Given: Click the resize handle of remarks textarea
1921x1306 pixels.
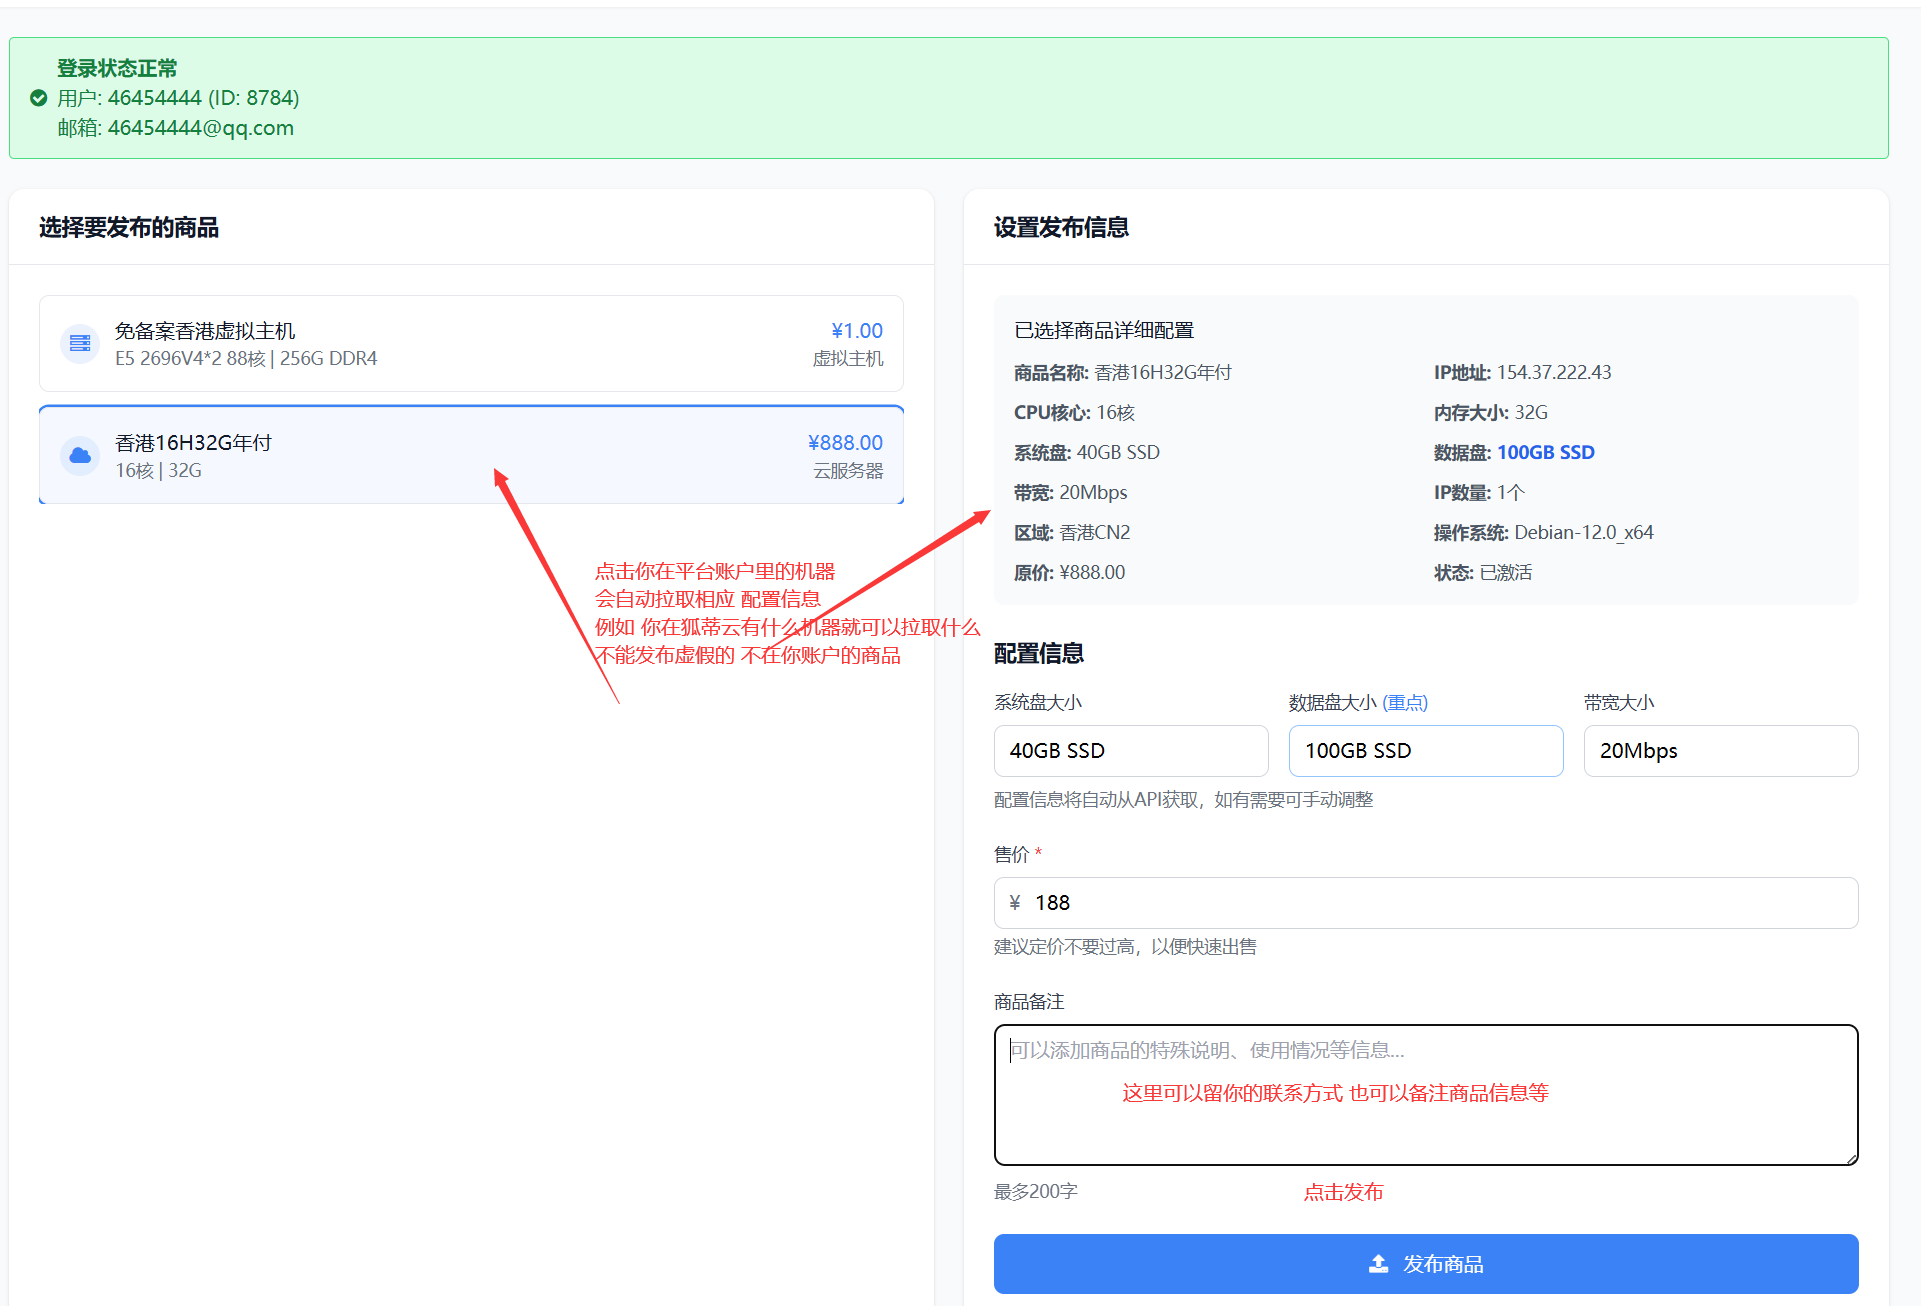Looking at the screenshot, I should (x=1851, y=1158).
